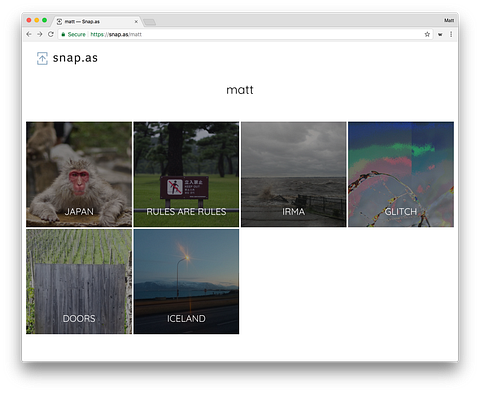Viewport: 480px width, 393px height.
Task: Open the GLITCH album thumbnail
Action: tap(401, 174)
